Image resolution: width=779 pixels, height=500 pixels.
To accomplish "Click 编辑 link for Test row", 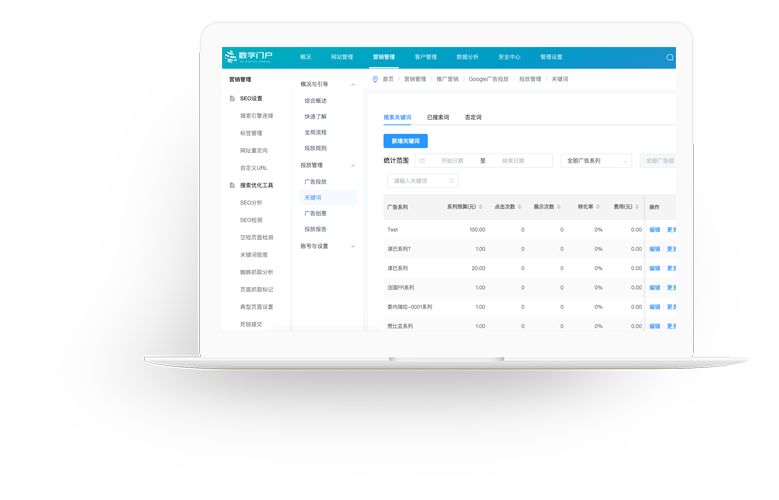I will click(x=654, y=229).
